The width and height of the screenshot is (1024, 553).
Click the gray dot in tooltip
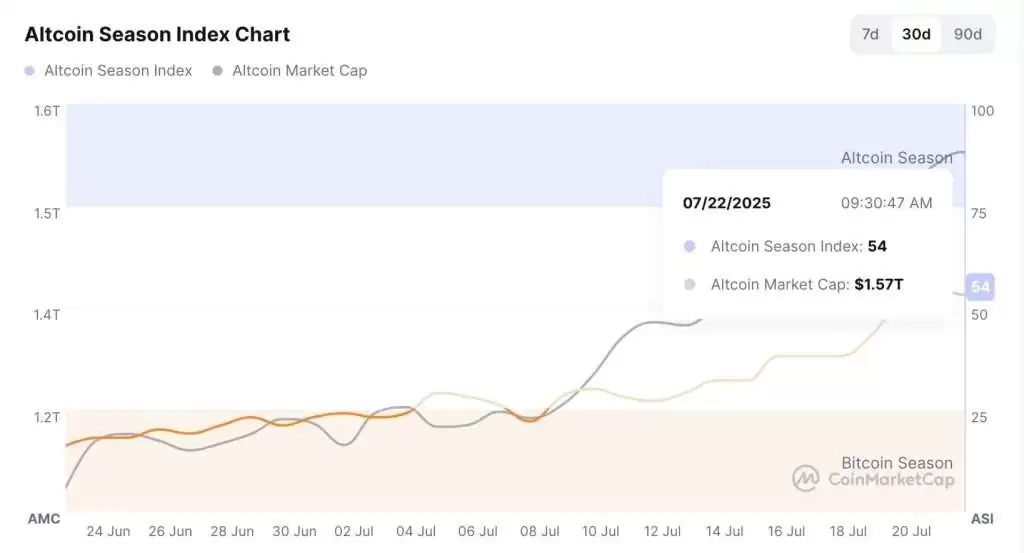click(x=689, y=284)
